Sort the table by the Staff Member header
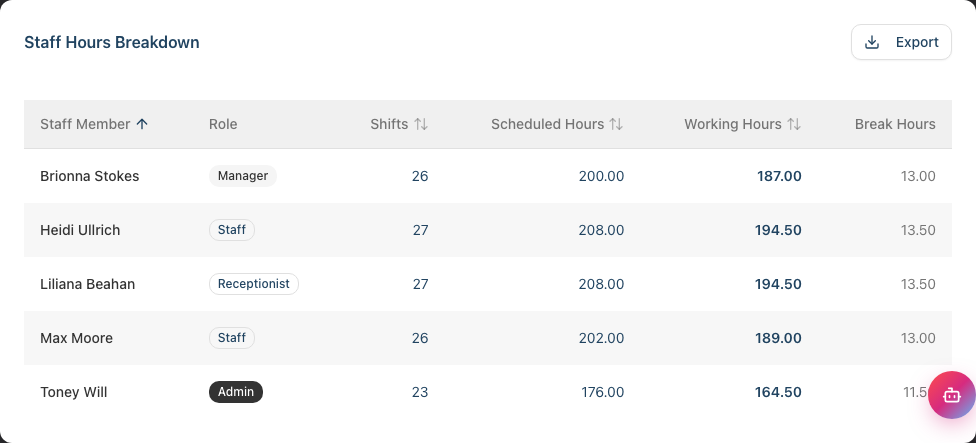Viewport: 976px width, 443px height. (85, 124)
